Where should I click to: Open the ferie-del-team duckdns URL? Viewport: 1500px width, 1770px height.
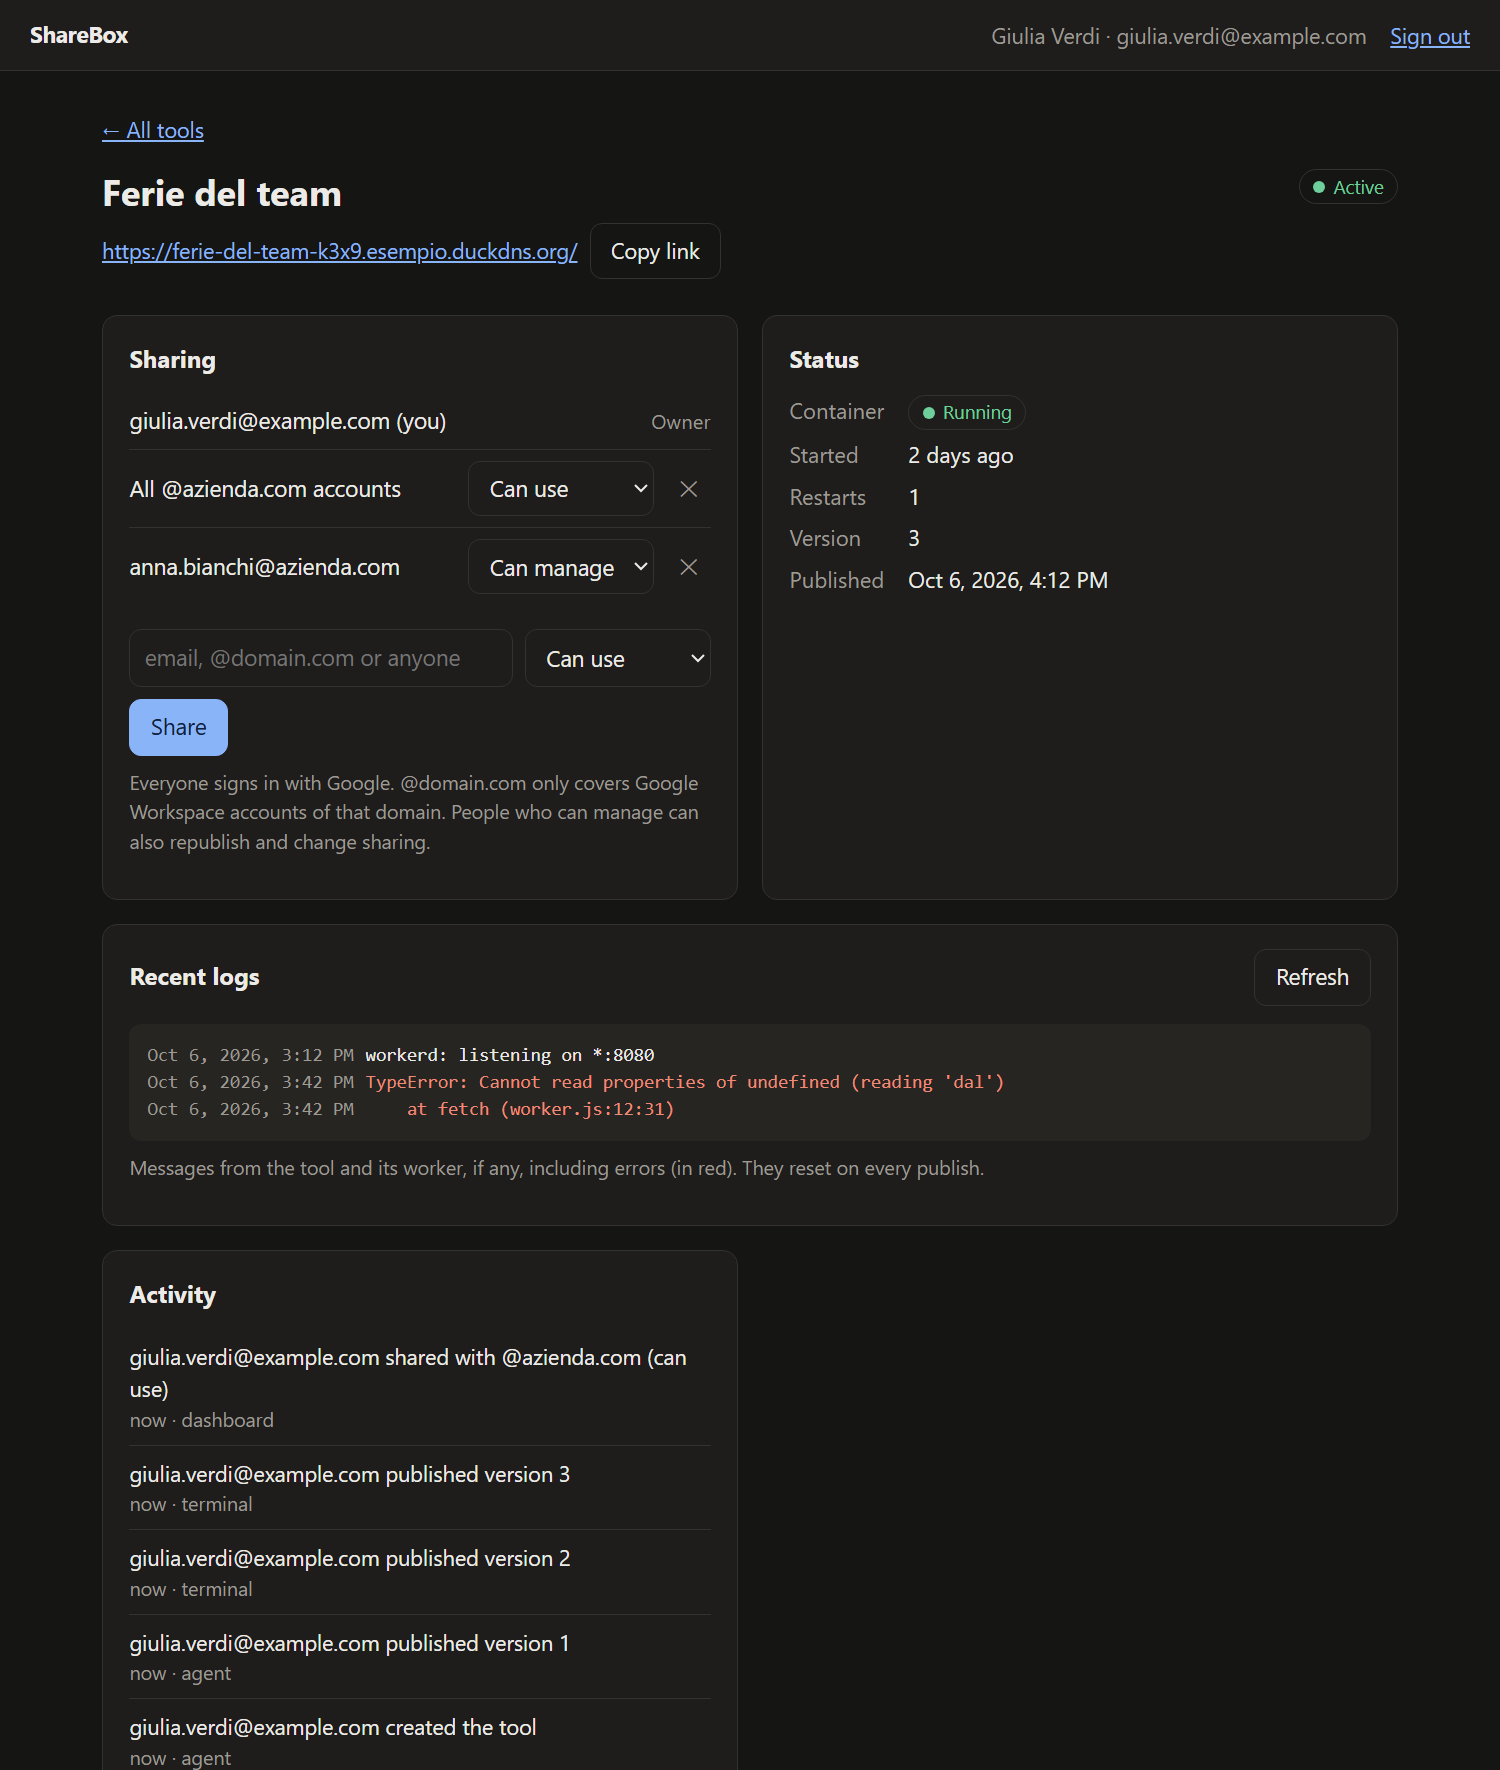[340, 251]
